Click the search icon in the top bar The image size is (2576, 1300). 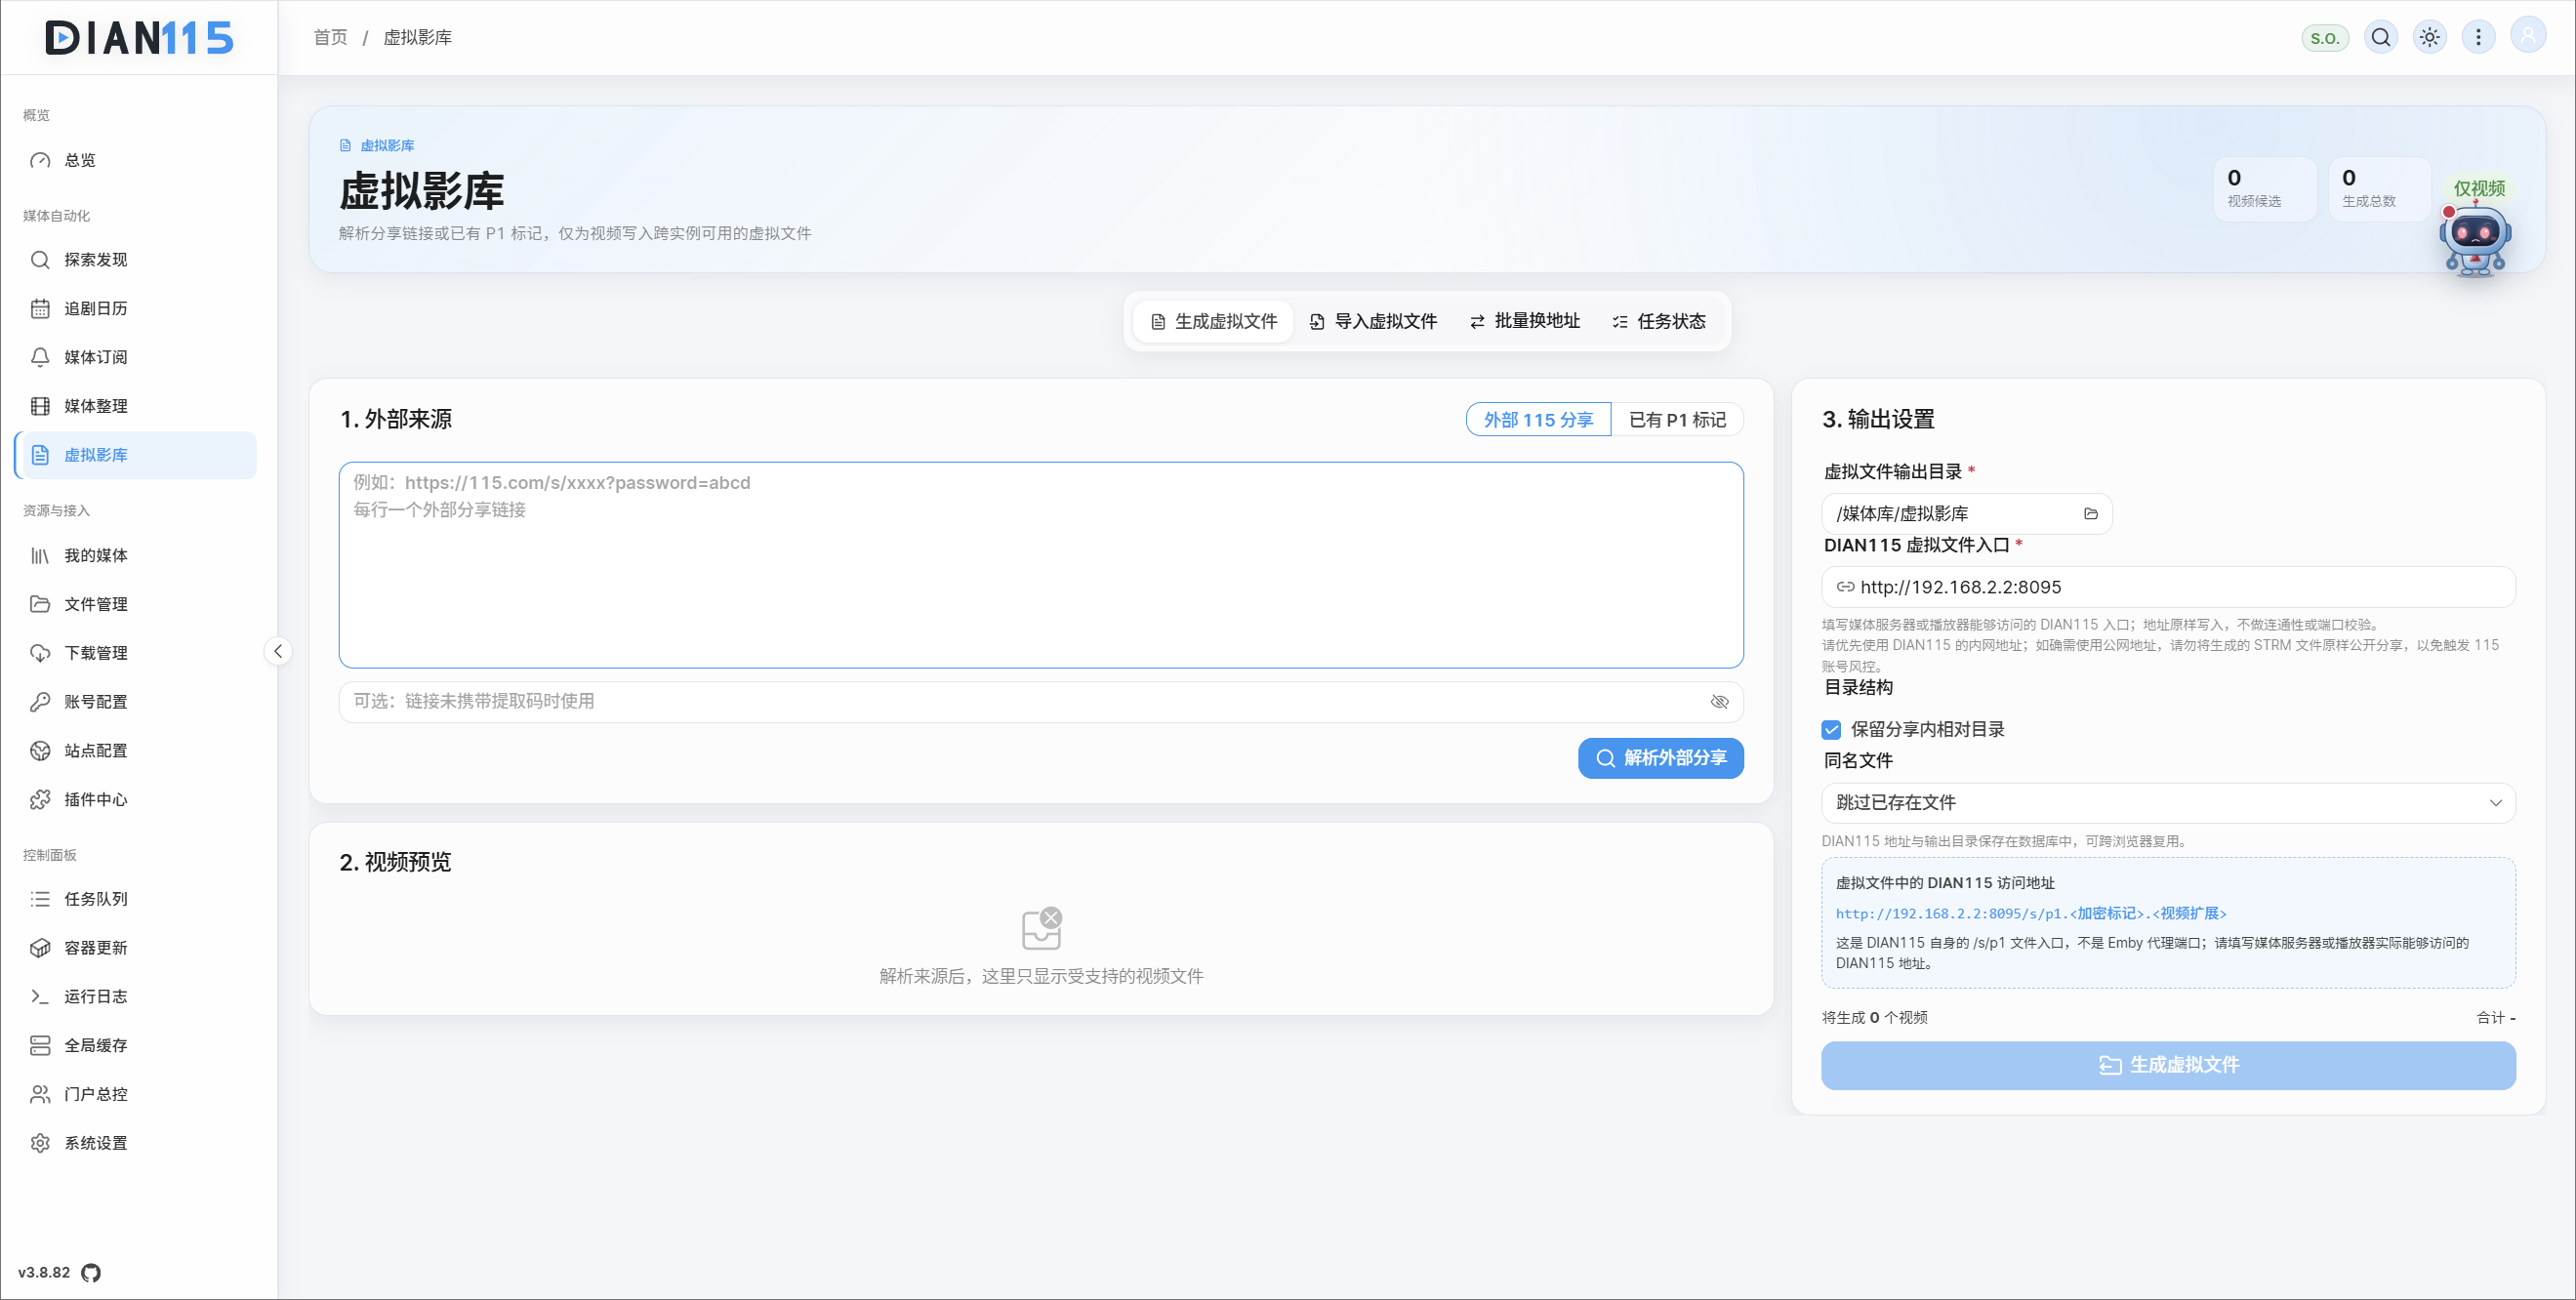pyautogui.click(x=2381, y=37)
